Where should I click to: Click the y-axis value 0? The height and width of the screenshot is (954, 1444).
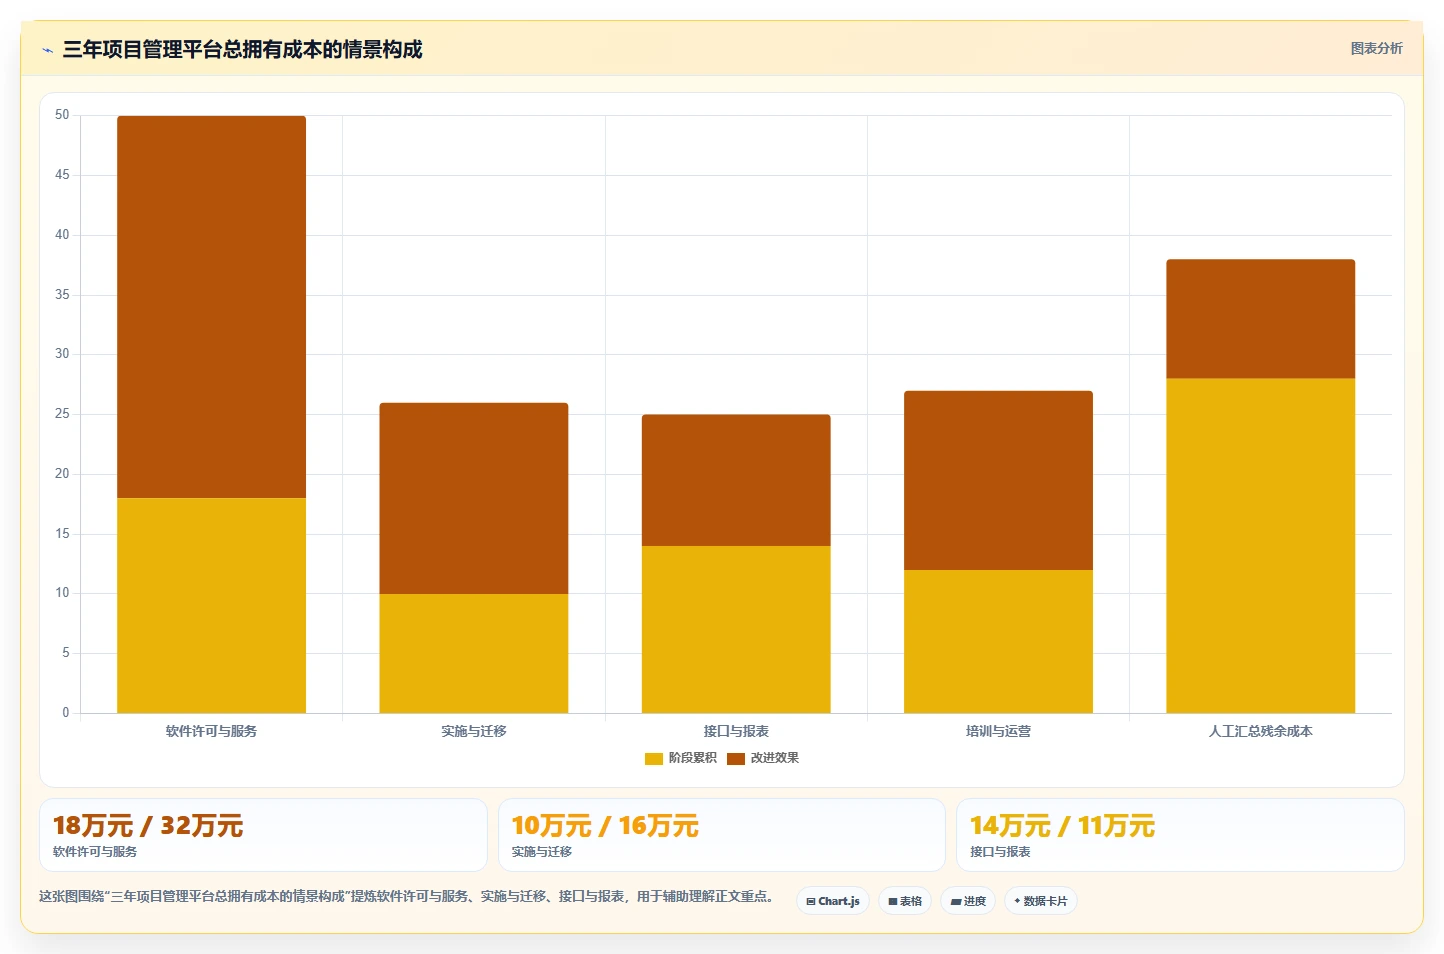click(66, 713)
